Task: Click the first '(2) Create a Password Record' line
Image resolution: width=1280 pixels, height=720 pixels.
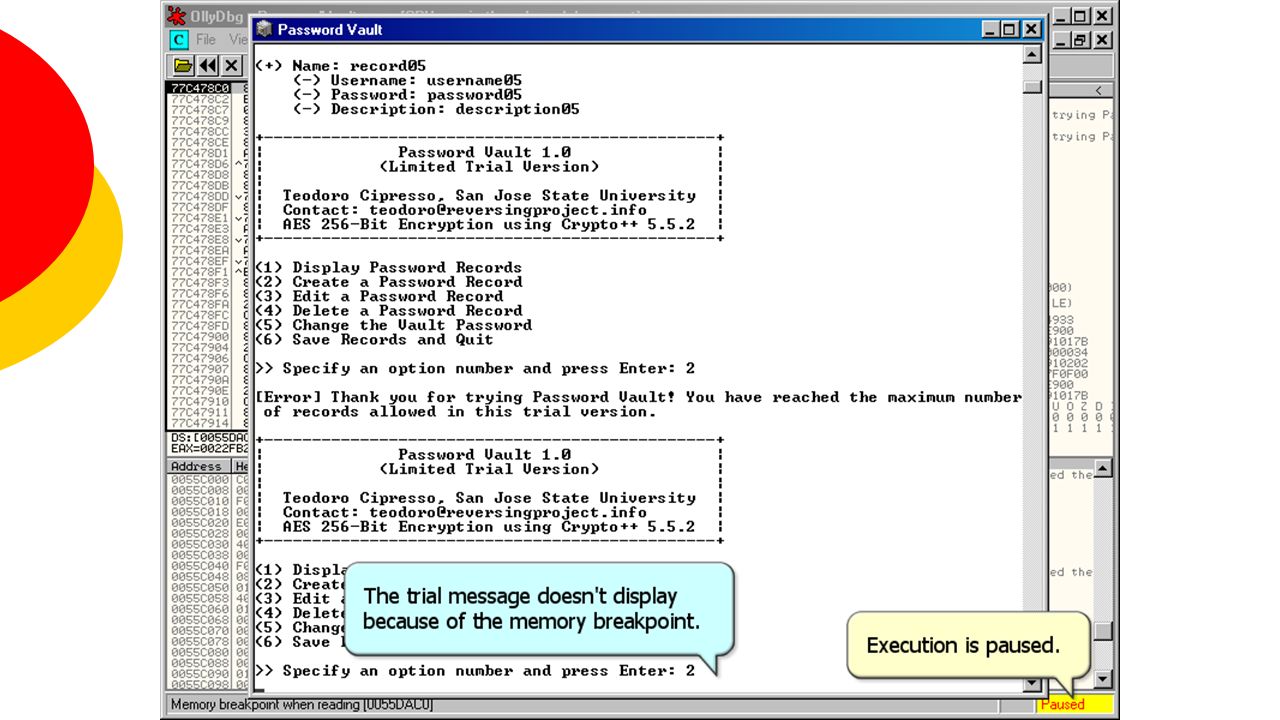Action: tap(389, 282)
